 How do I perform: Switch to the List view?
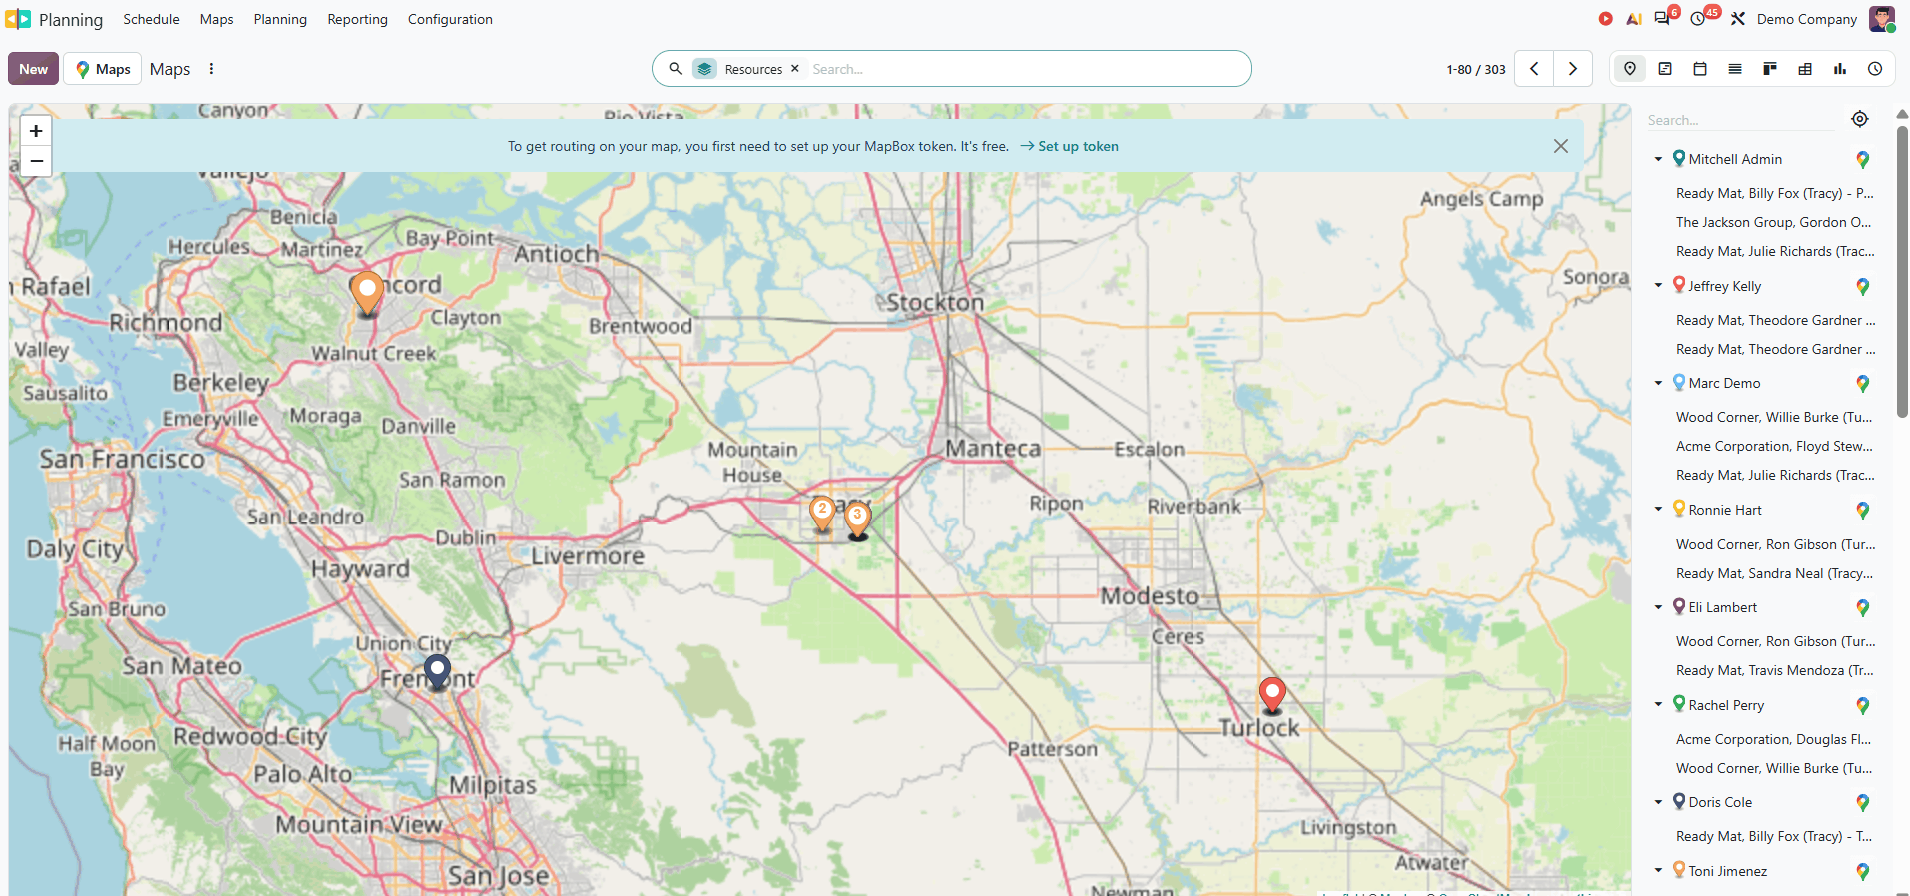(1735, 69)
